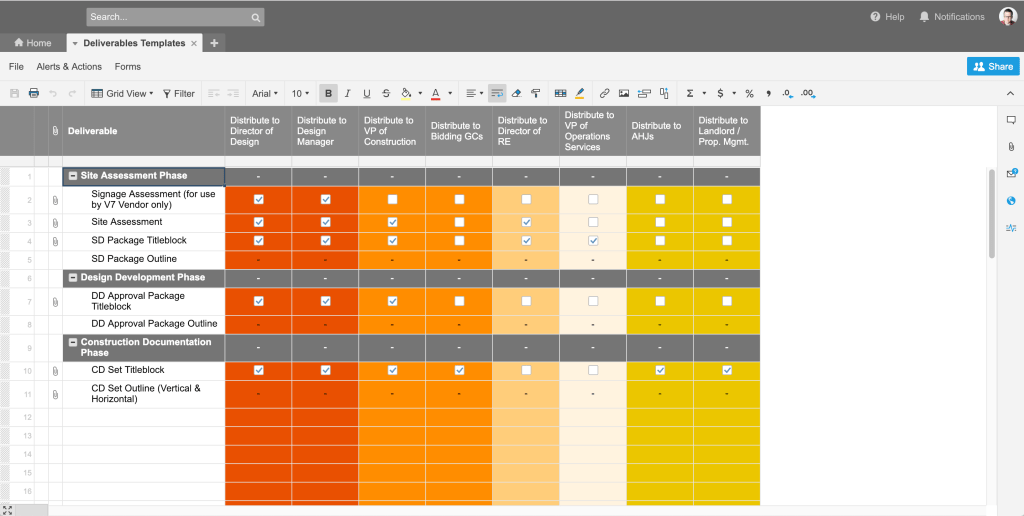The width and height of the screenshot is (1024, 516).
Task: Click the Print icon in the toolbar
Action: 34,93
